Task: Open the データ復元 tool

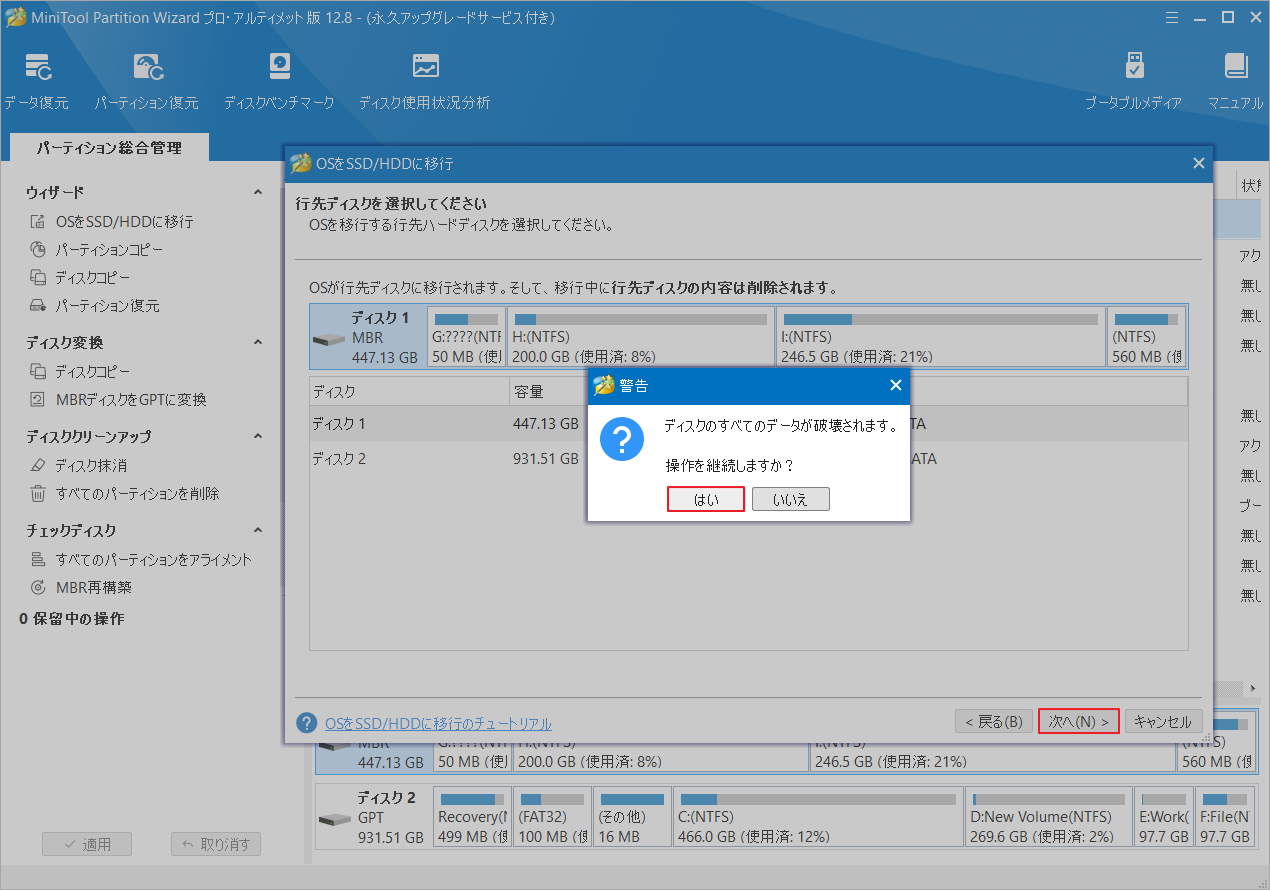Action: (37, 82)
